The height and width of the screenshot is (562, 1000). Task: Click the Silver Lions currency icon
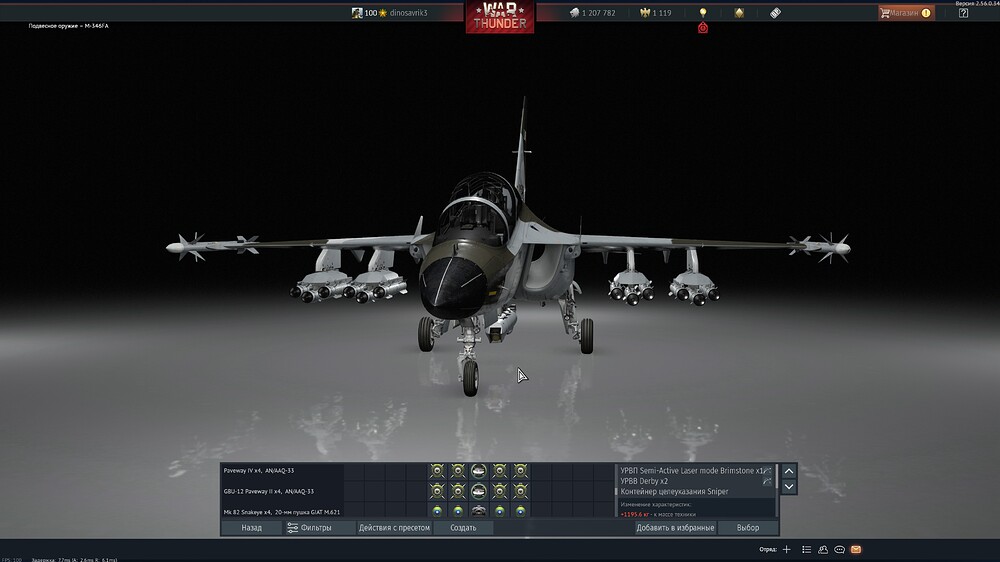575,13
